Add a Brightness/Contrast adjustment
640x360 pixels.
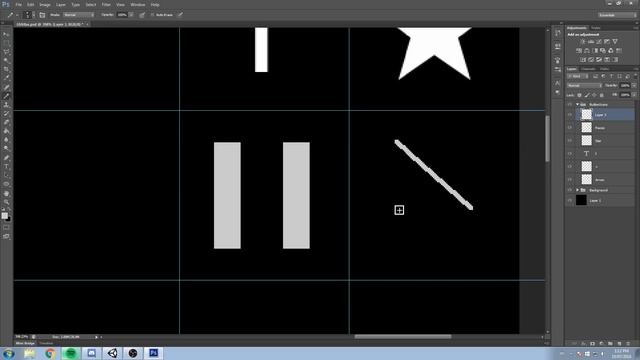point(583,42)
